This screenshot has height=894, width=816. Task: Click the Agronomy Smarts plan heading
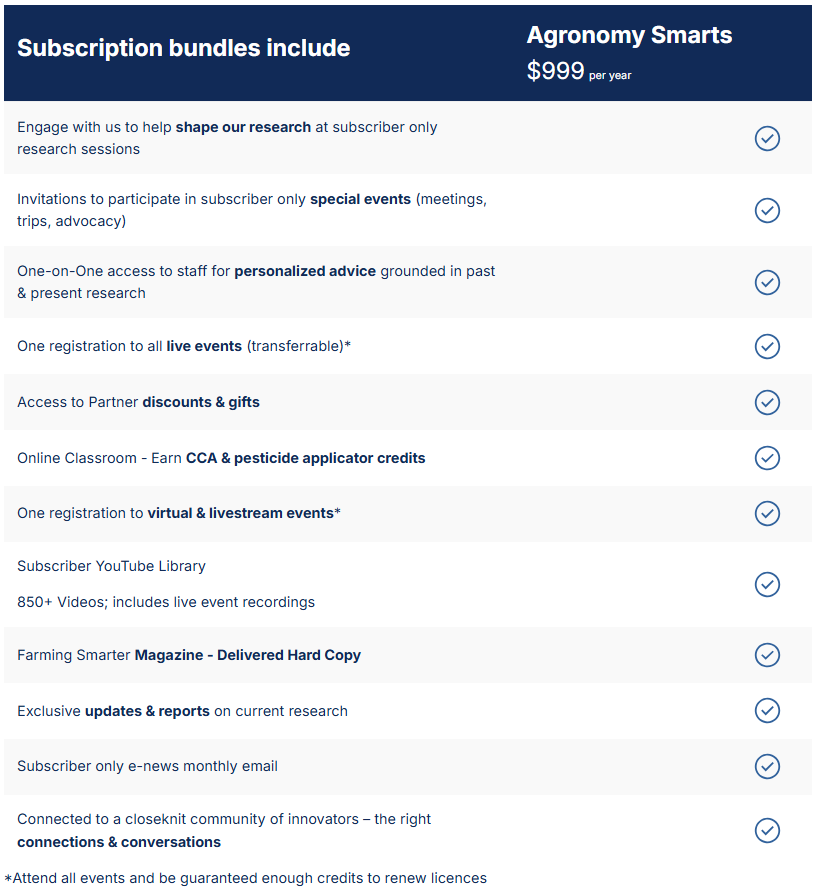tap(629, 35)
